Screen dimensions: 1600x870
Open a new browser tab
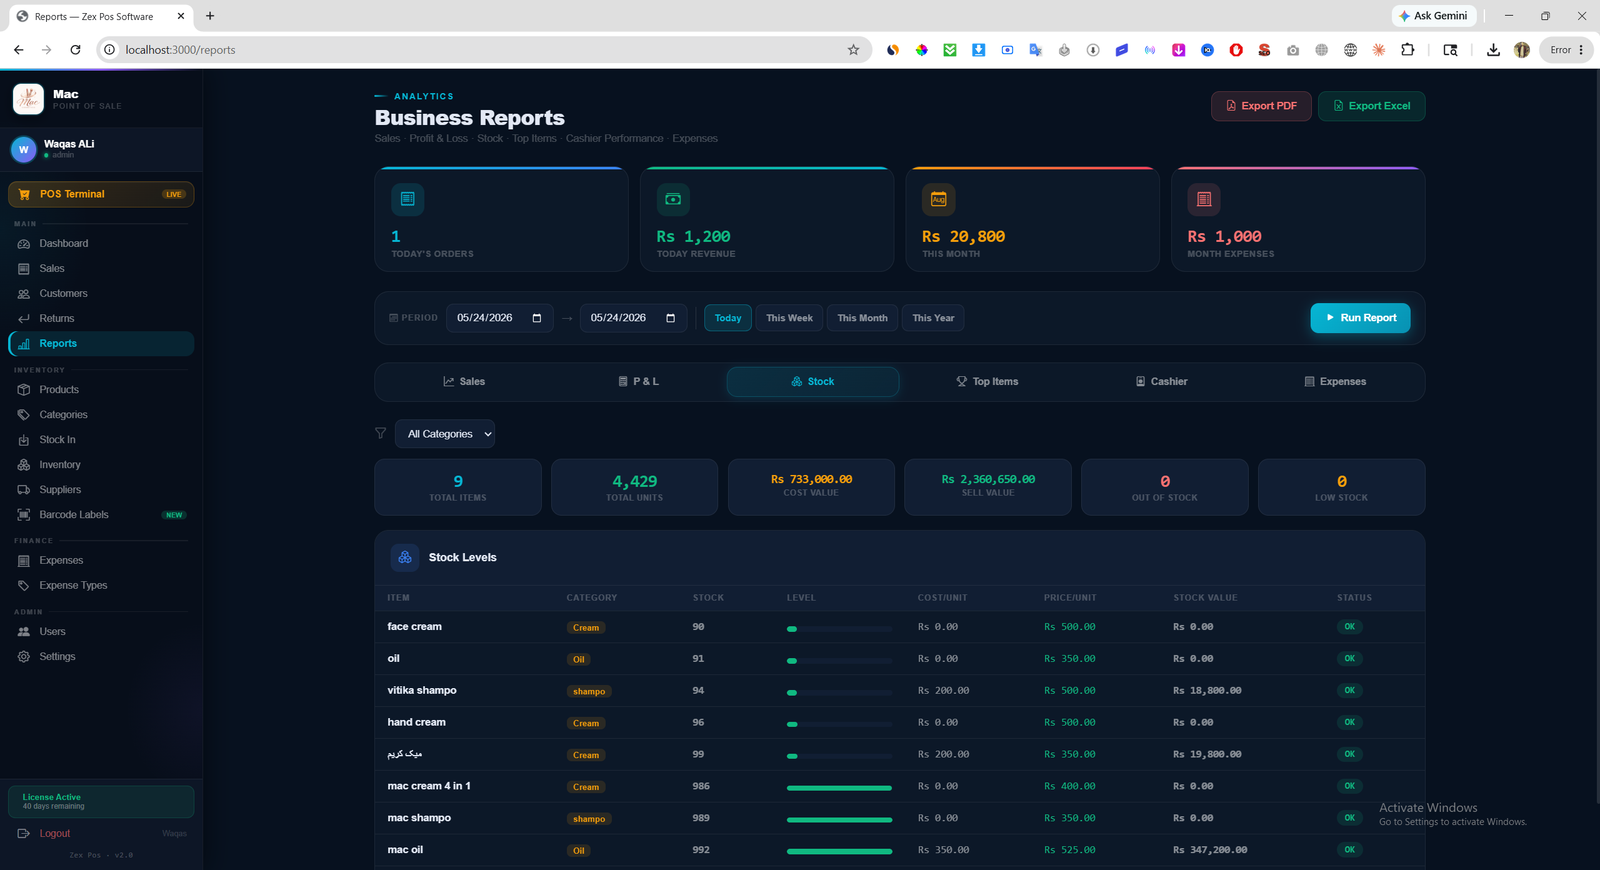pyautogui.click(x=210, y=16)
